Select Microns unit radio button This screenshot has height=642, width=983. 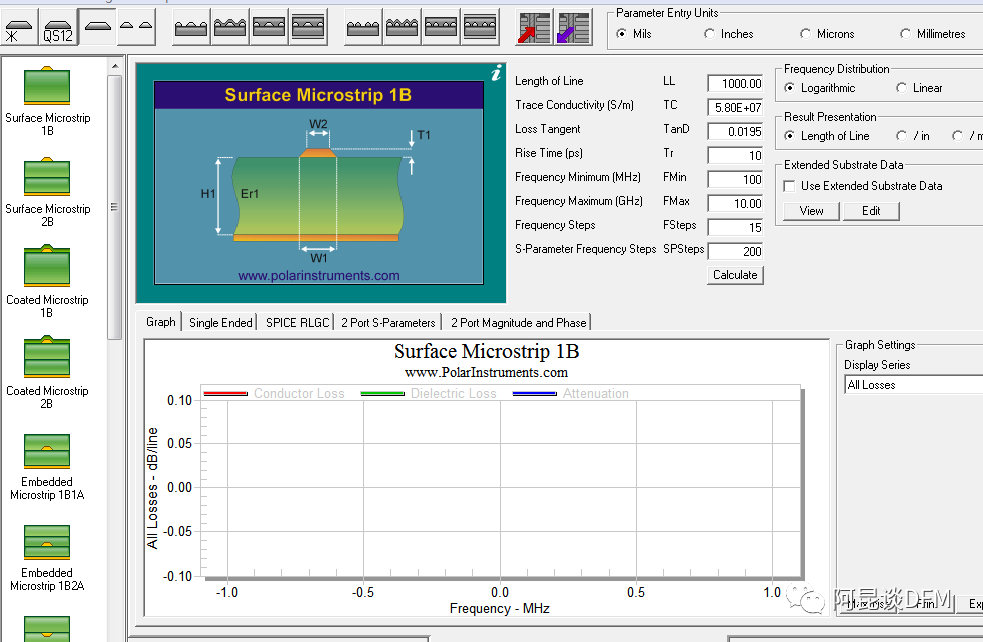click(x=806, y=34)
